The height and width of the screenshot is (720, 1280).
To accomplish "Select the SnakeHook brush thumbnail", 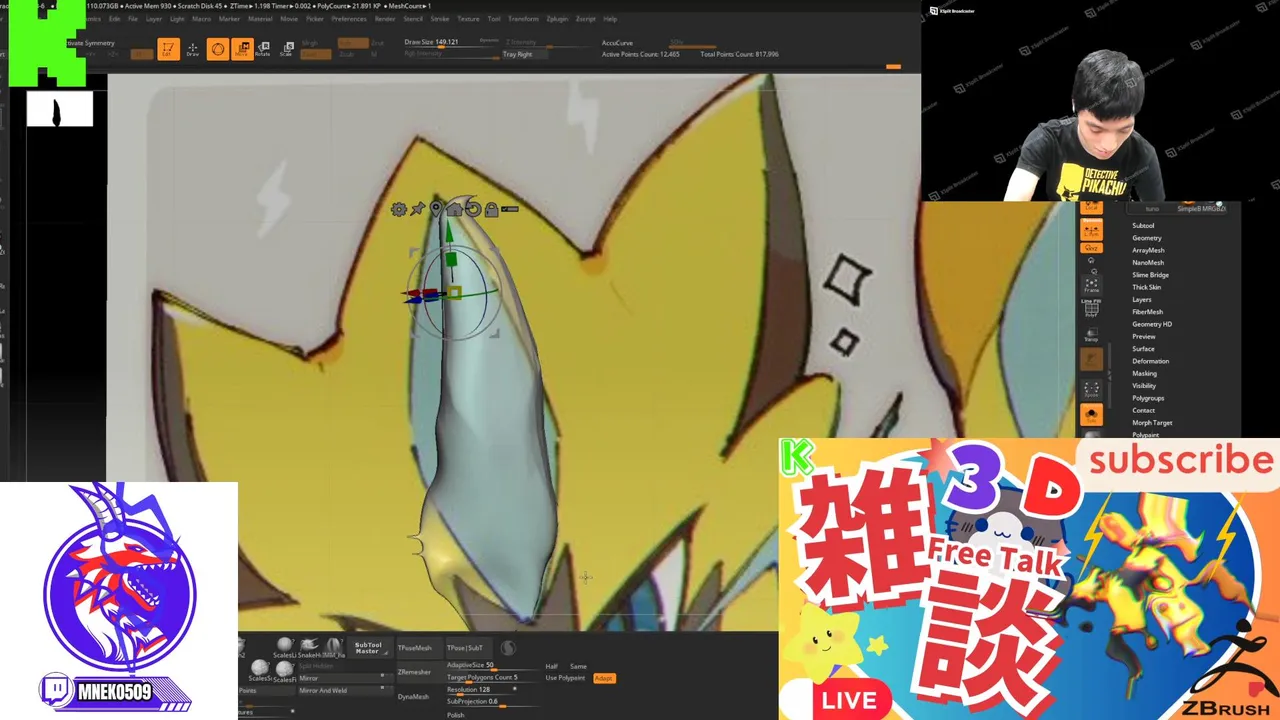I will 309,648.
